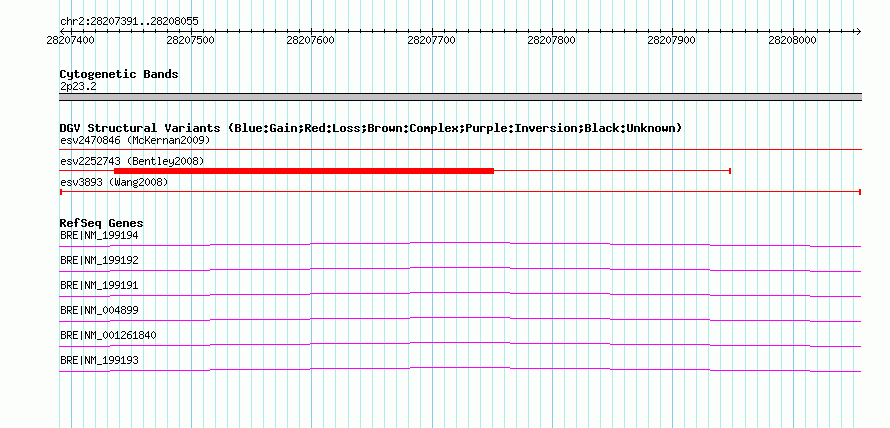Image resolution: width=890 pixels, height=428 pixels.
Task: Open variant esv2252743 (Bentley2008) label
Action: pos(132,161)
